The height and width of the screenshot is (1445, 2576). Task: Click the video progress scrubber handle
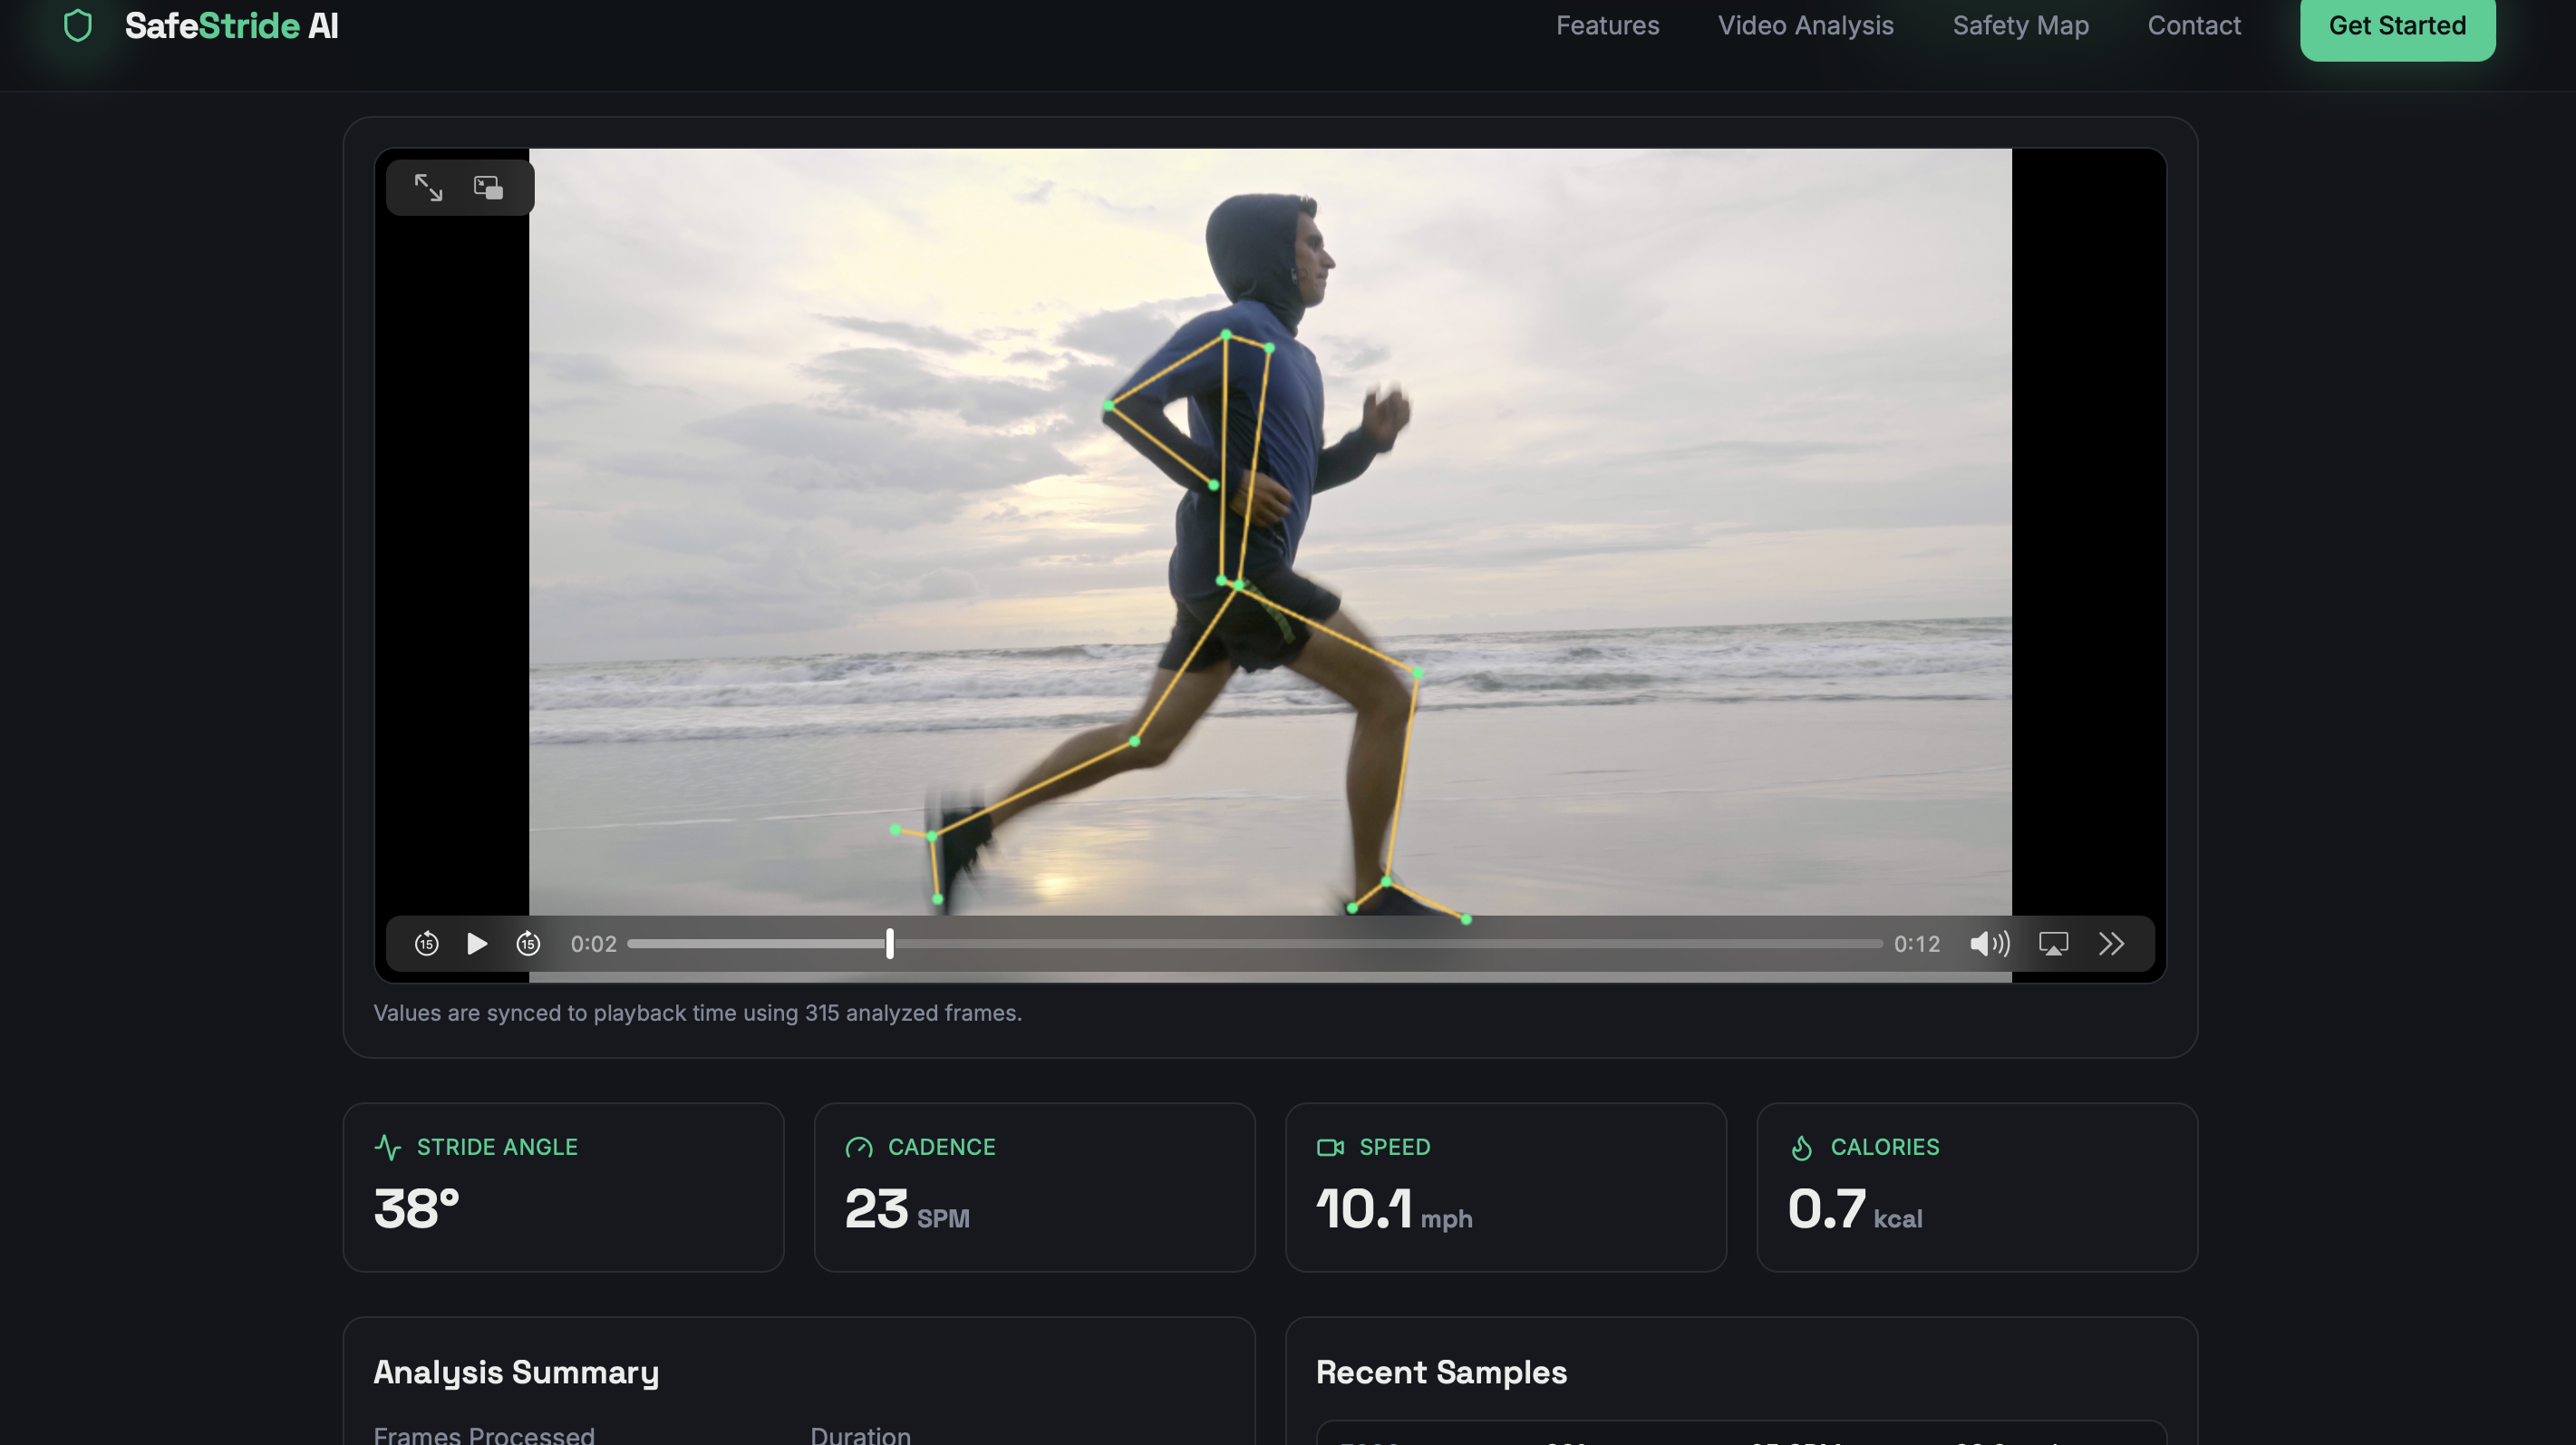(x=889, y=943)
